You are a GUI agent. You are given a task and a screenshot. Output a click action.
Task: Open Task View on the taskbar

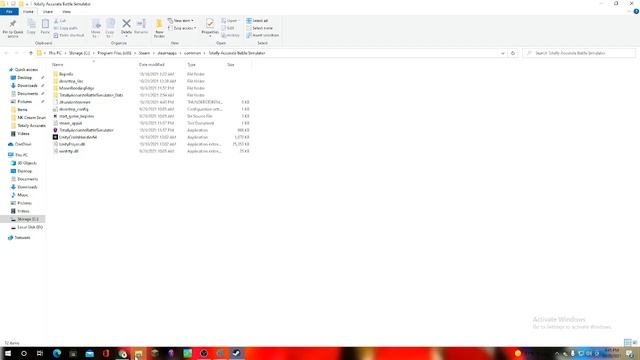click(40, 353)
